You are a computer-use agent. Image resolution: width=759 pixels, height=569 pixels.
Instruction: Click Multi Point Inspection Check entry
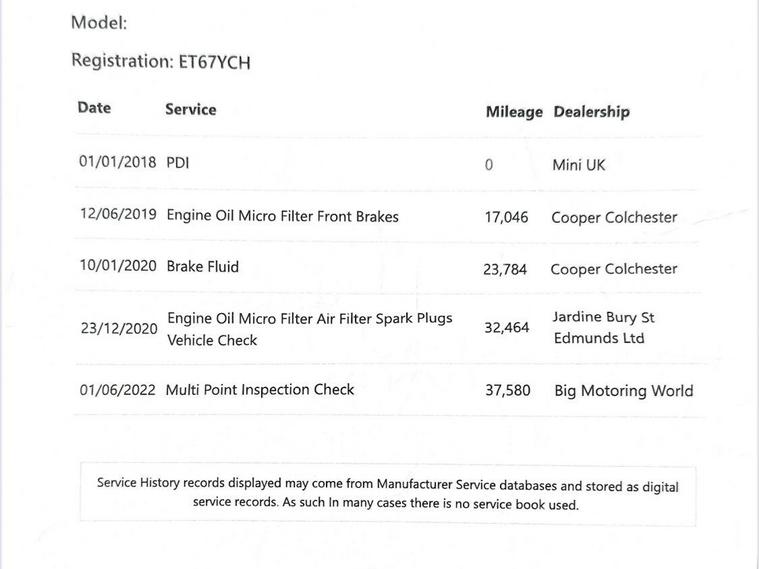pos(259,390)
